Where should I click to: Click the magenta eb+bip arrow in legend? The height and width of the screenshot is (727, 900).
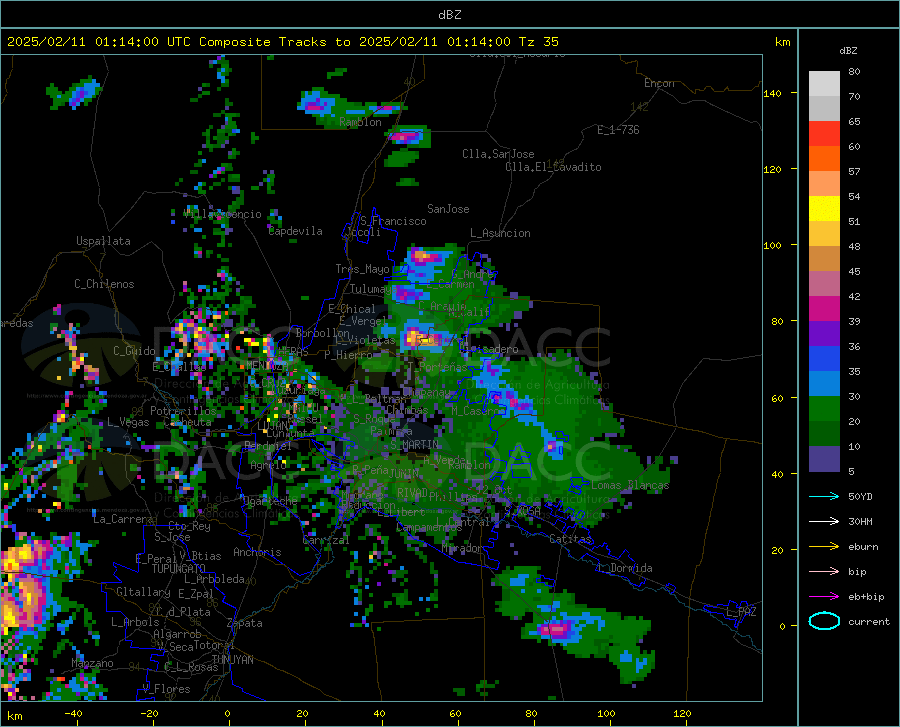[824, 597]
